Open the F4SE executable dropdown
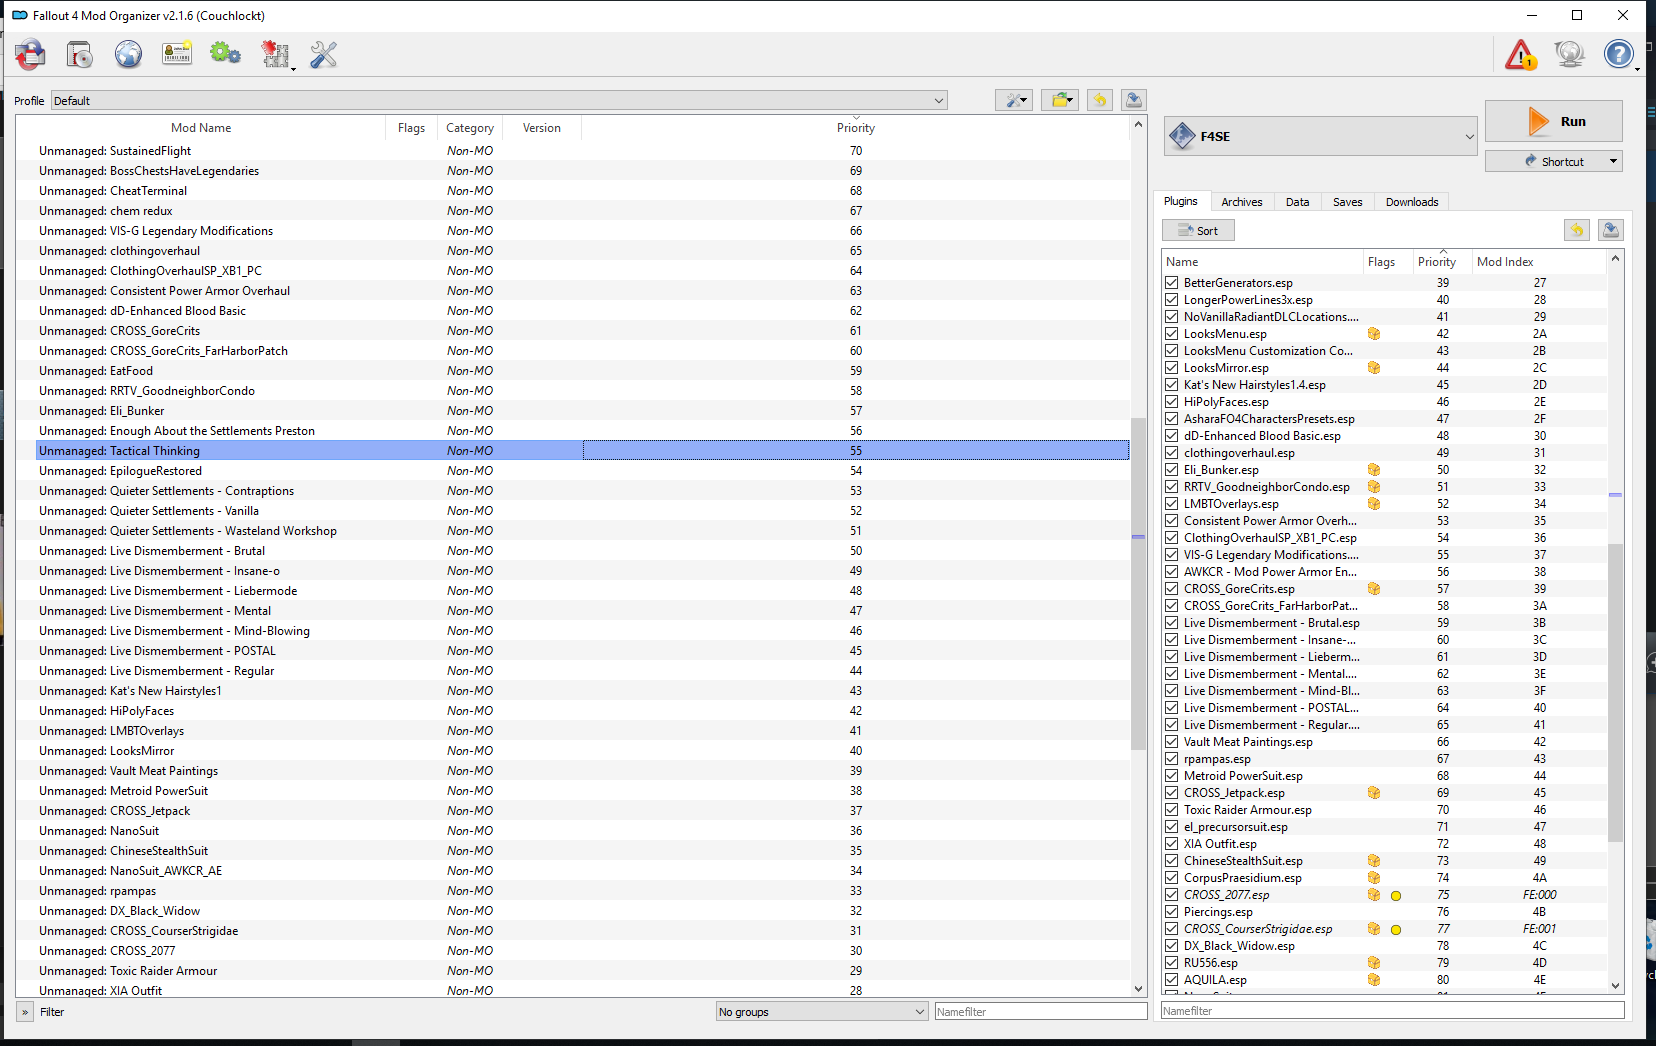1656x1046 pixels. [x=1320, y=136]
